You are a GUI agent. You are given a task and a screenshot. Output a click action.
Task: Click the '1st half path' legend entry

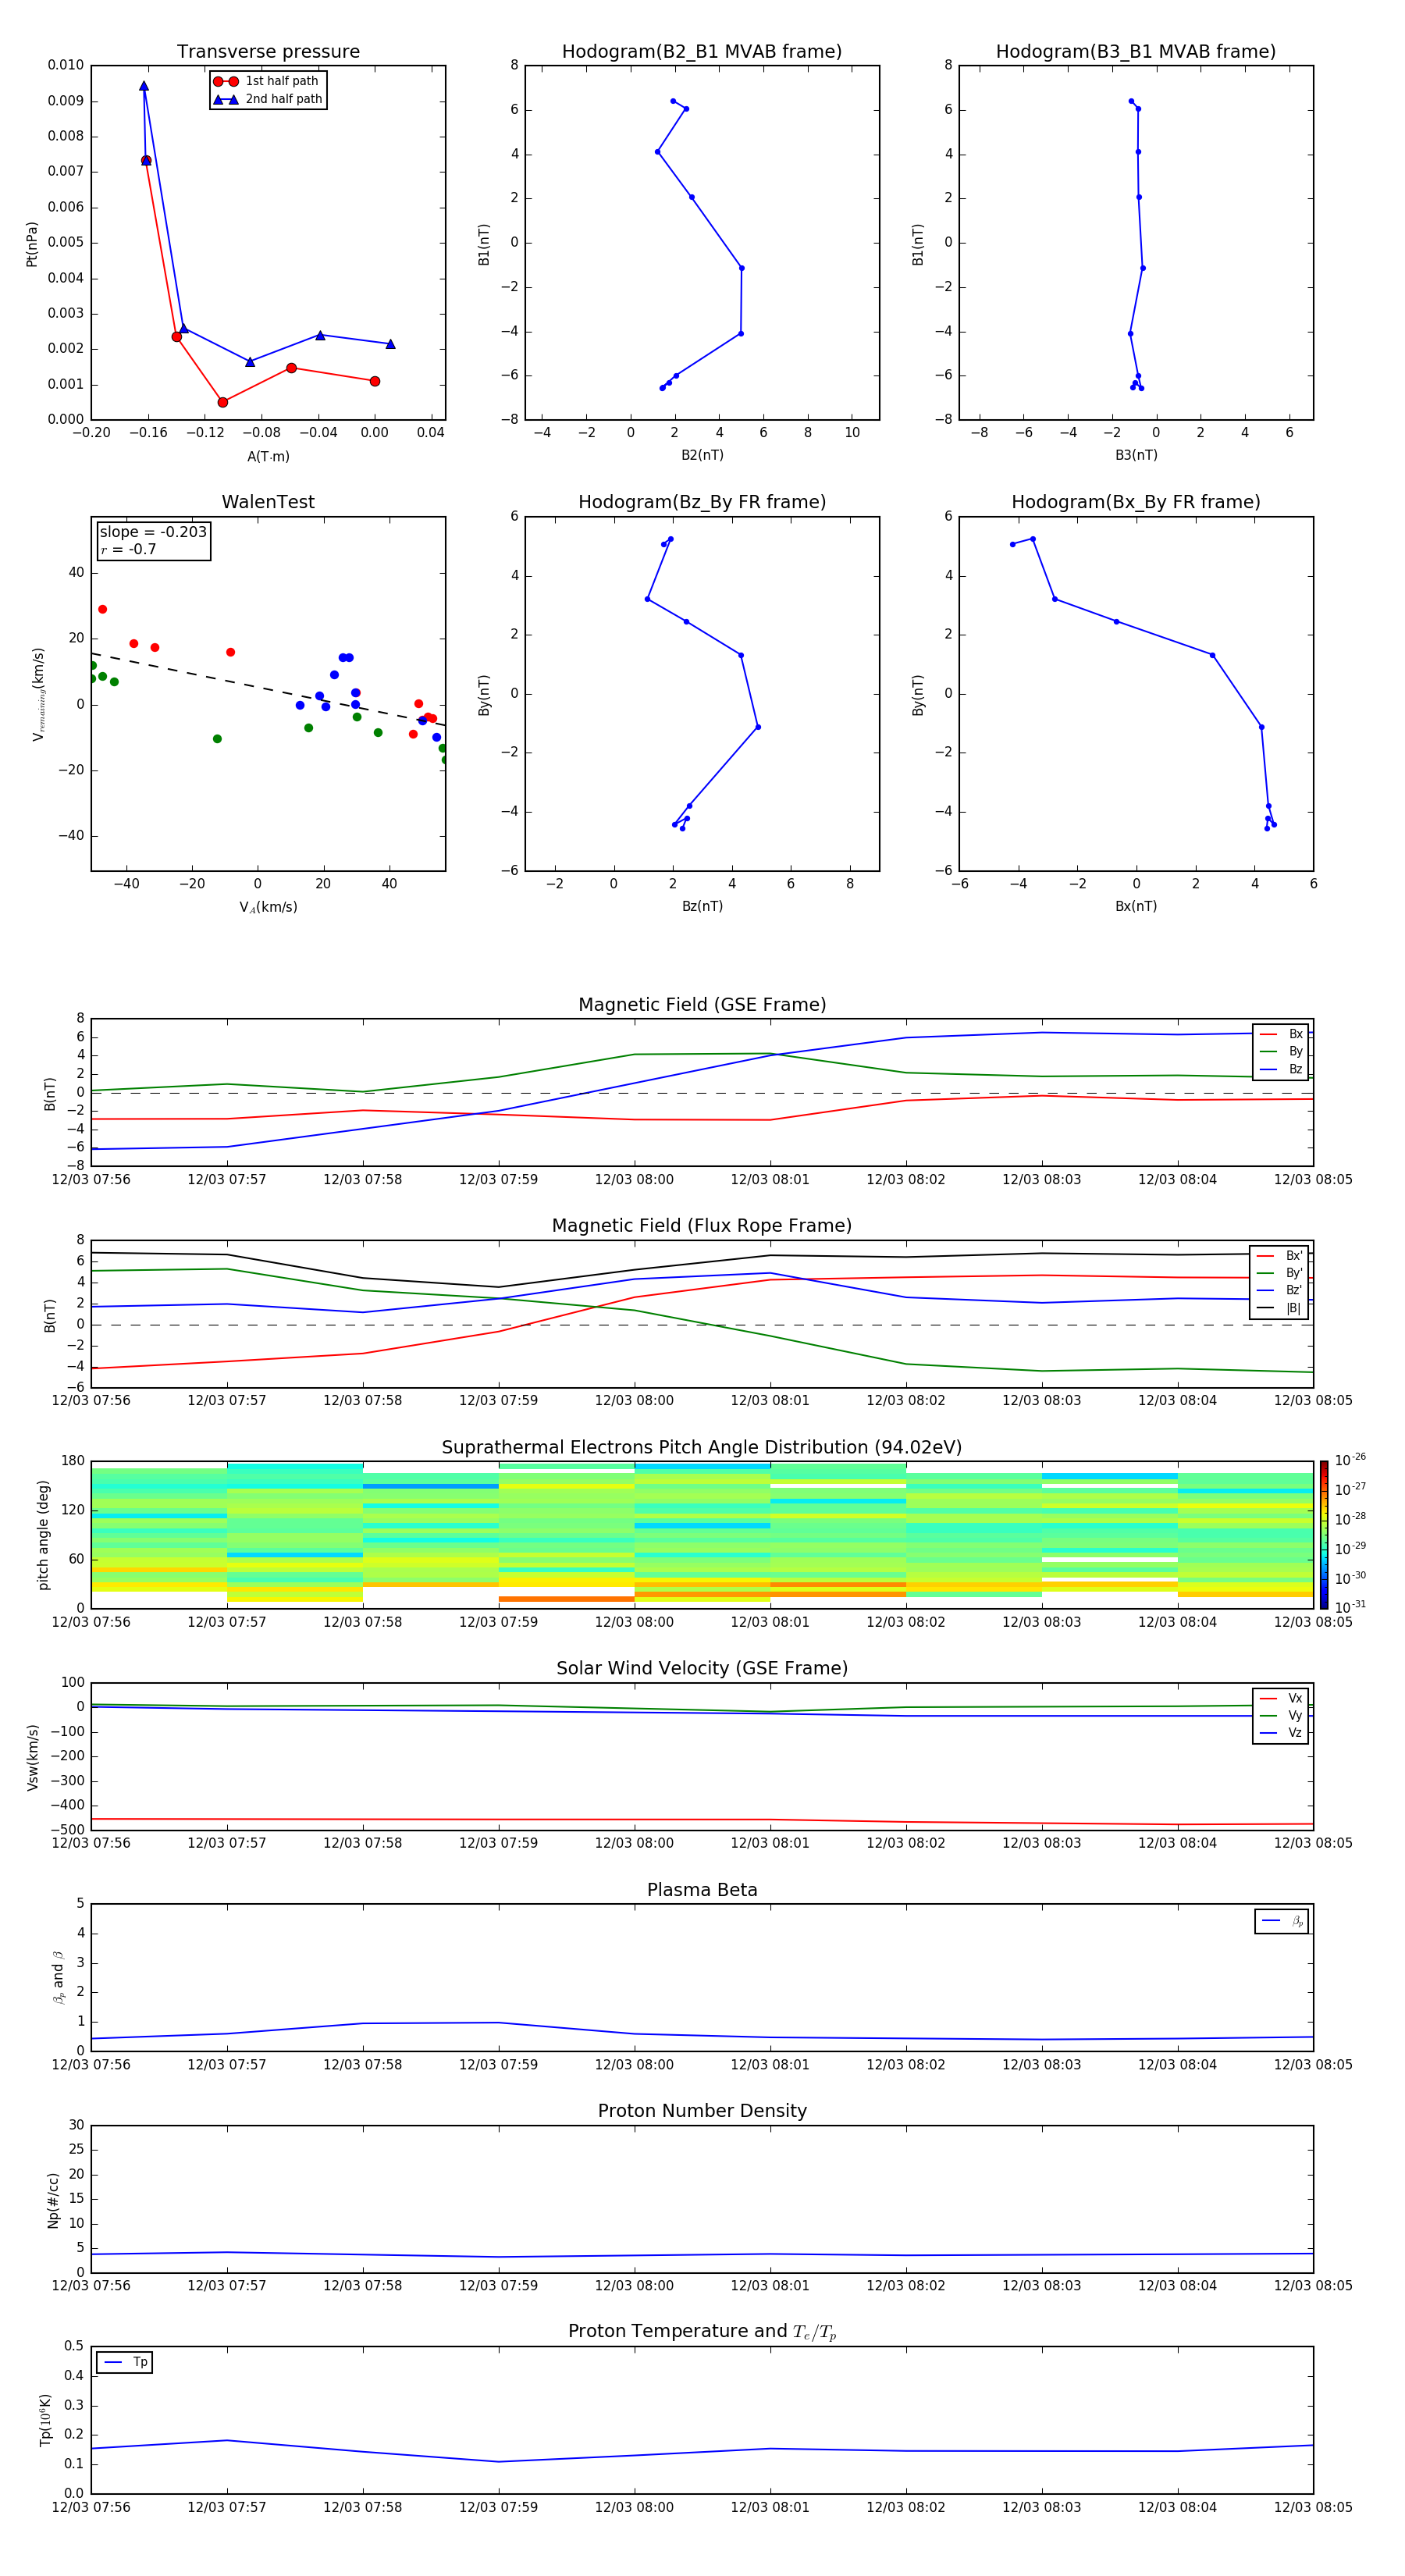coord(266,81)
